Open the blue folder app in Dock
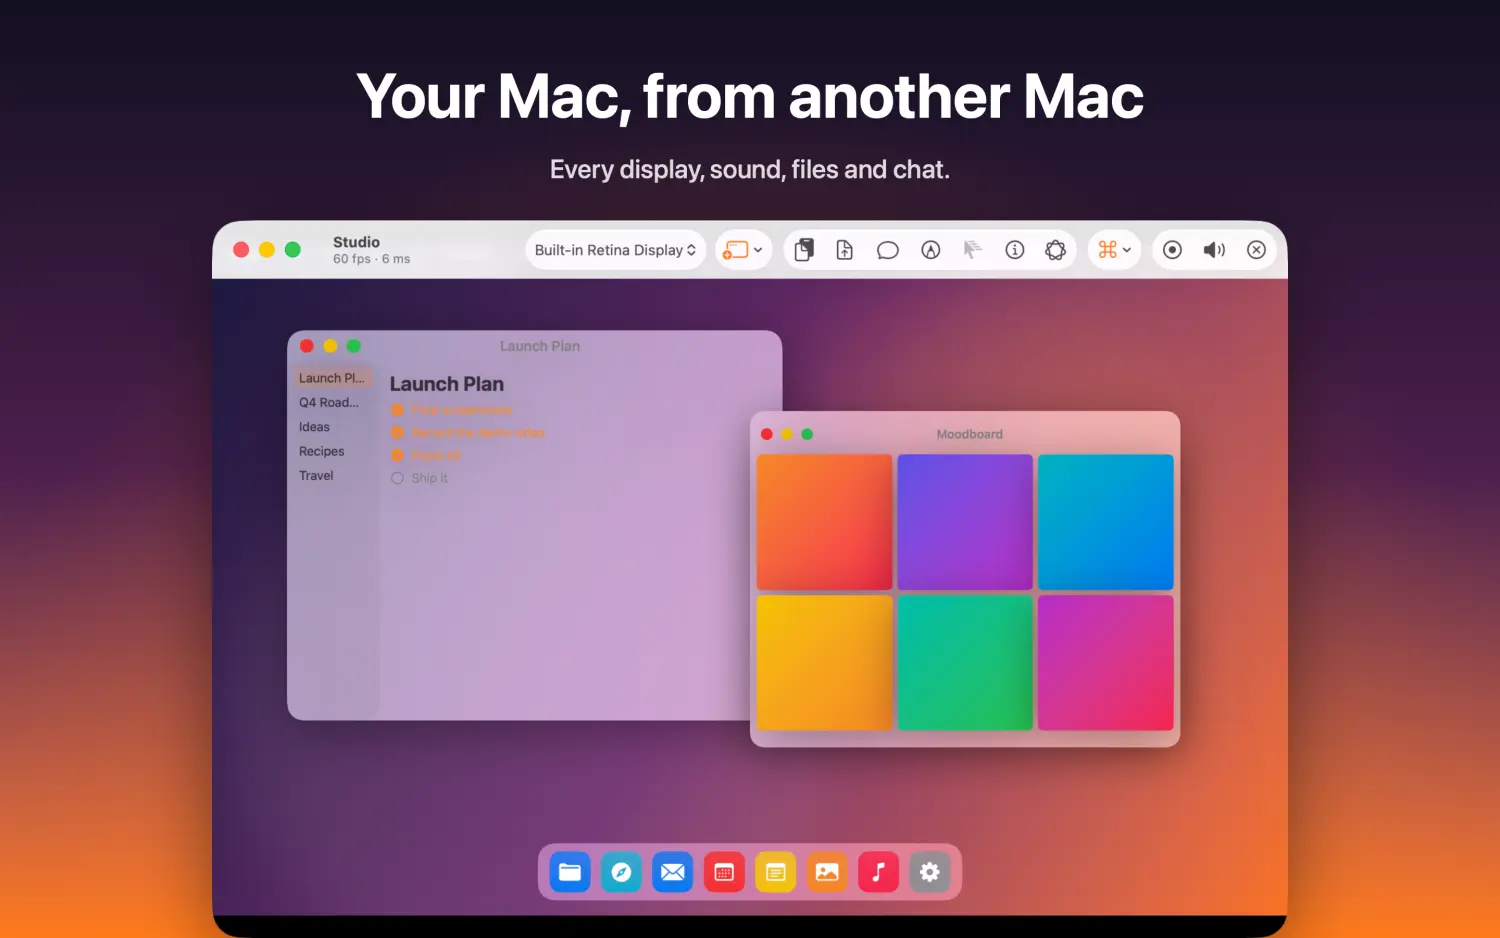 click(570, 872)
